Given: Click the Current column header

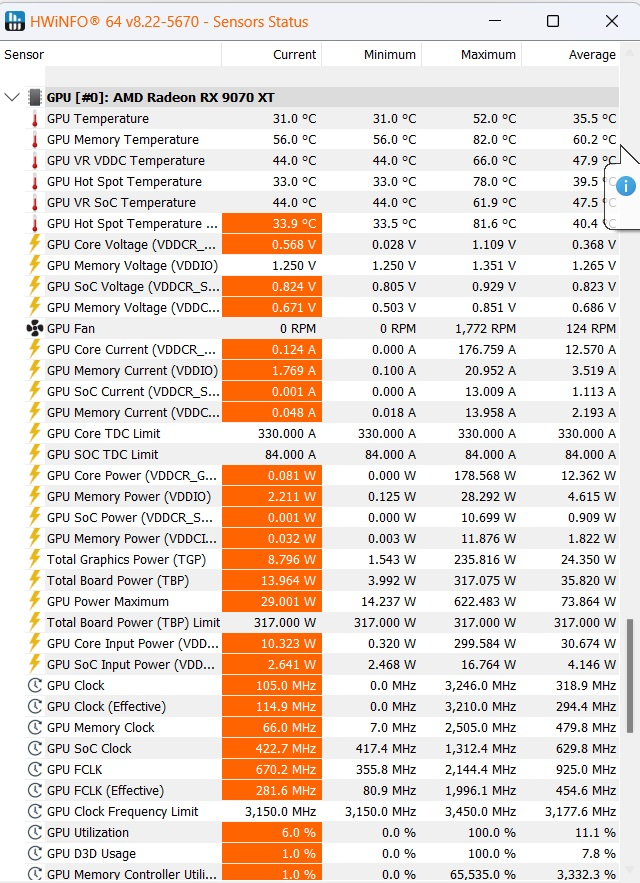Looking at the screenshot, I should click(272, 55).
